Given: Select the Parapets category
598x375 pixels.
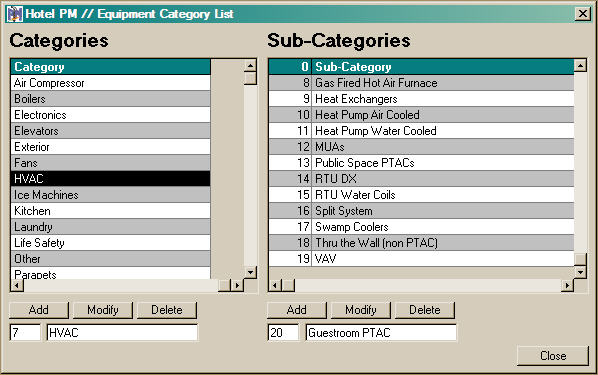Looking at the screenshot, I should [111, 273].
